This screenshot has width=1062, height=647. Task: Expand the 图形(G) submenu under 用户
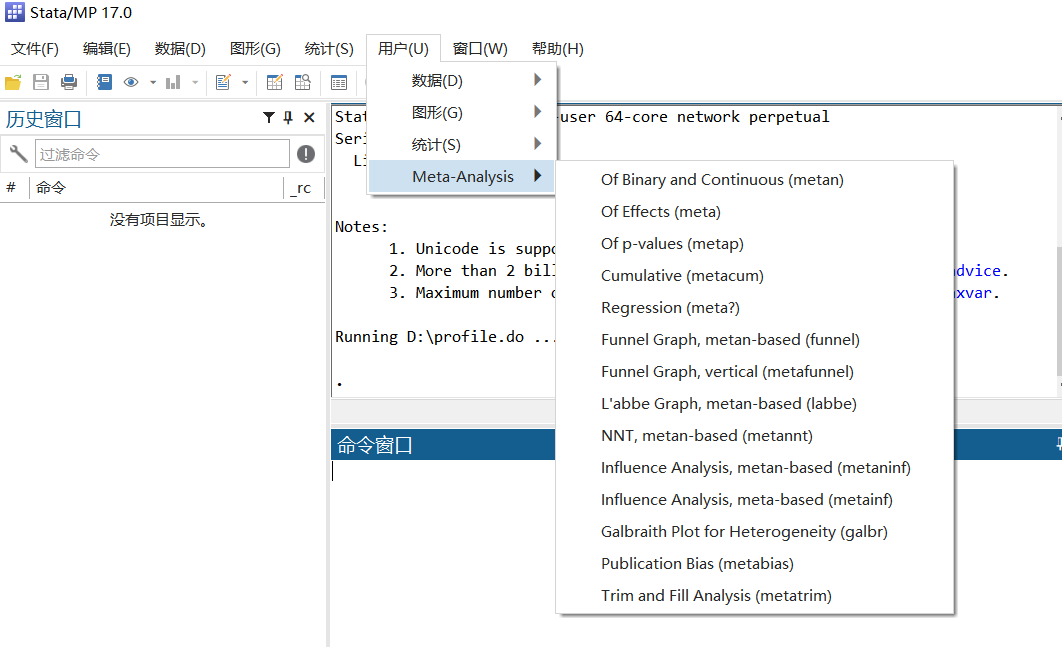[x=462, y=112]
